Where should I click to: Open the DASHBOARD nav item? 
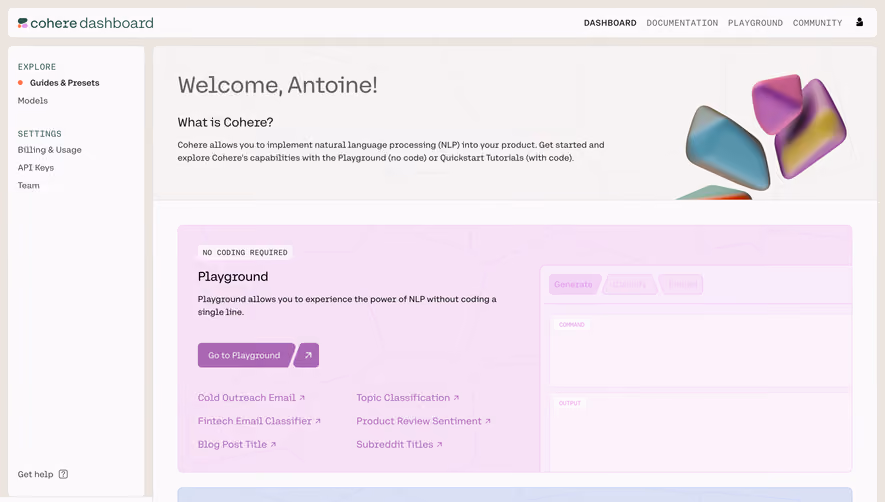click(610, 23)
